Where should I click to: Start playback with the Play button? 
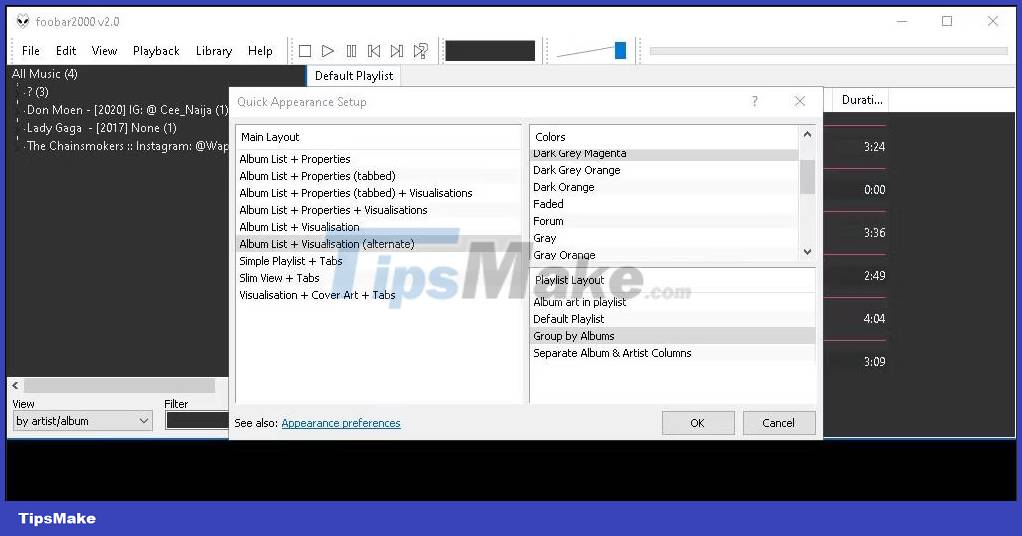[x=328, y=51]
